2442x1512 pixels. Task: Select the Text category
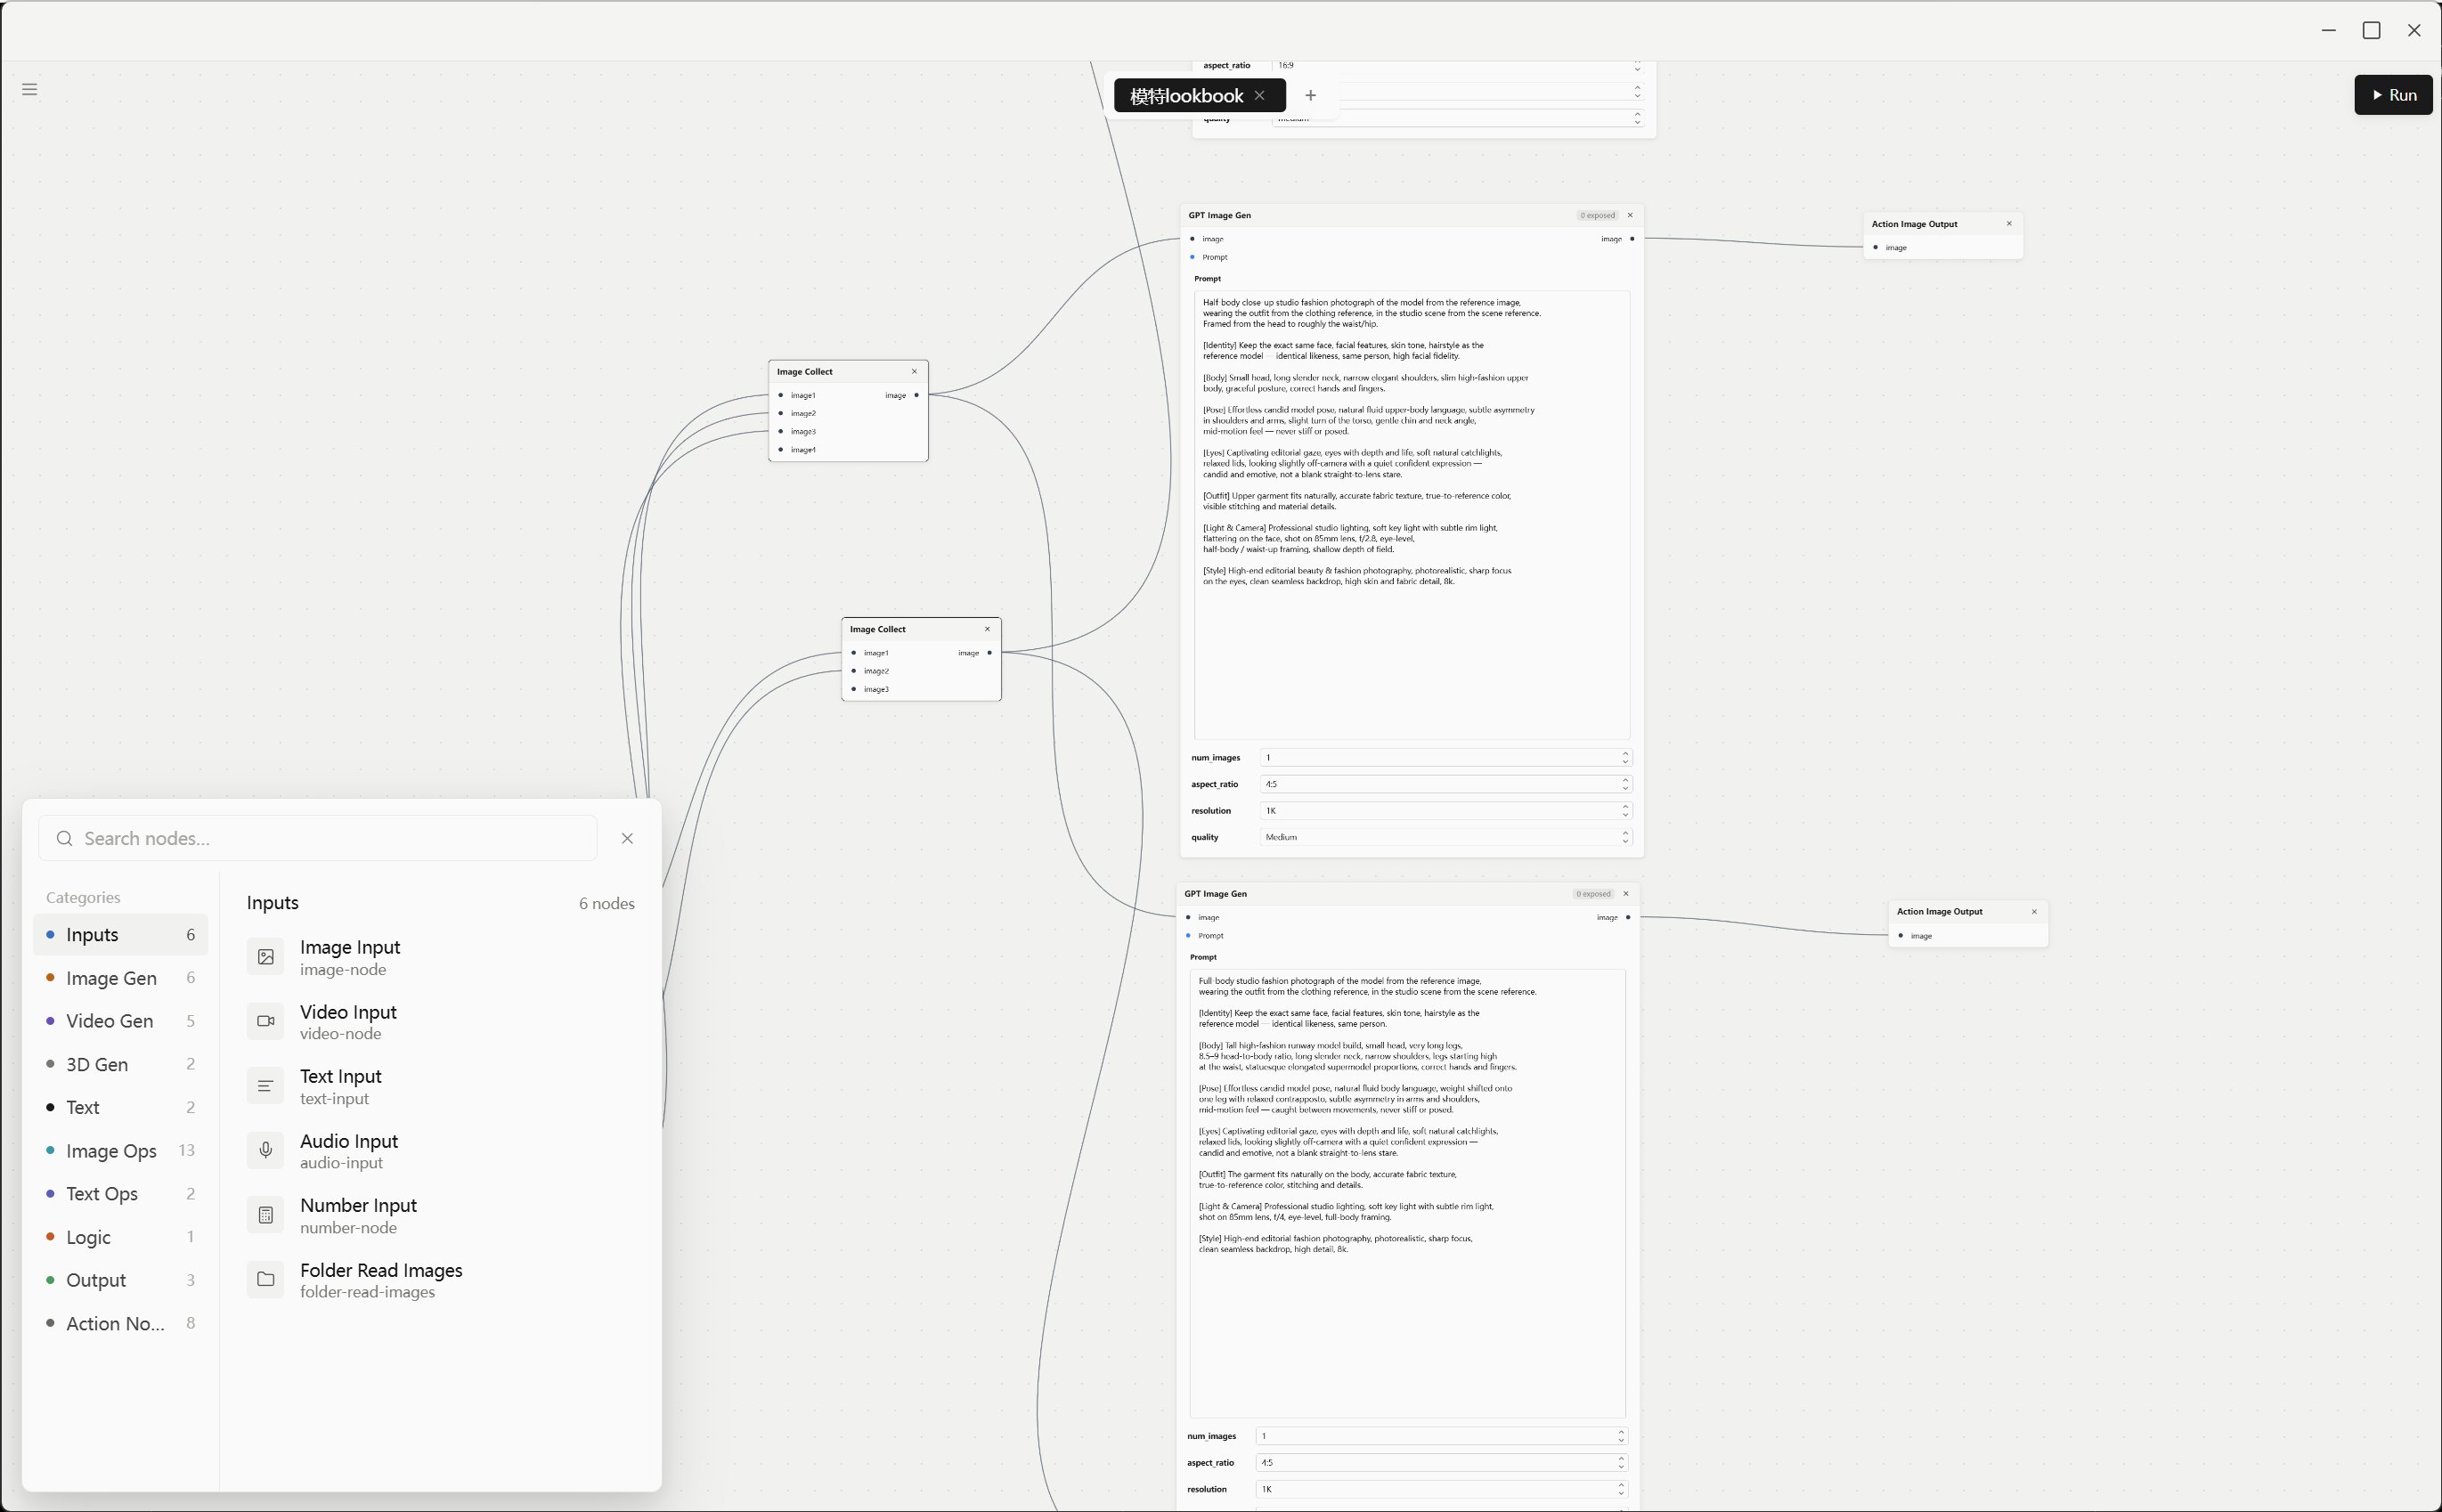120,1107
